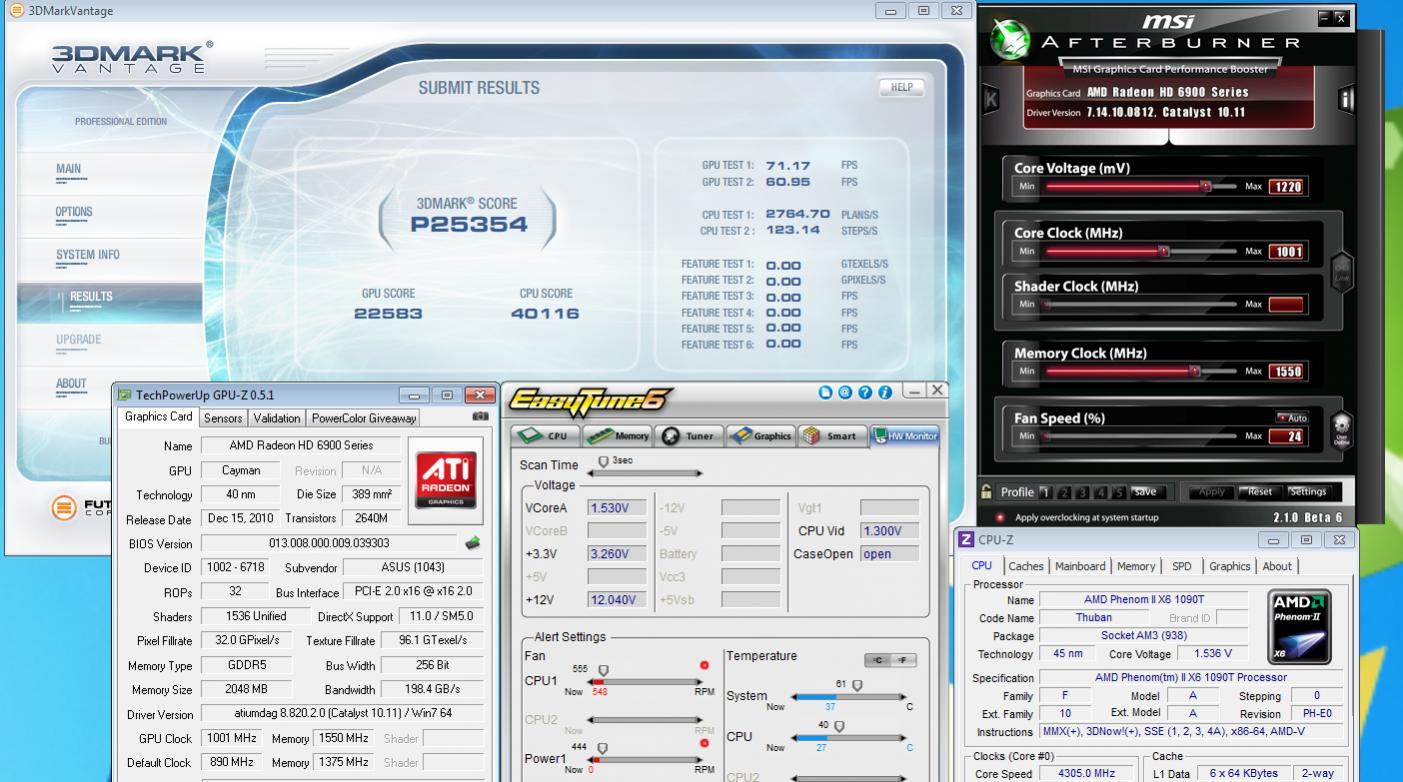Switch to Sensors tab in GPU-Z
Screen dimensions: 1403x782
tap(223, 419)
